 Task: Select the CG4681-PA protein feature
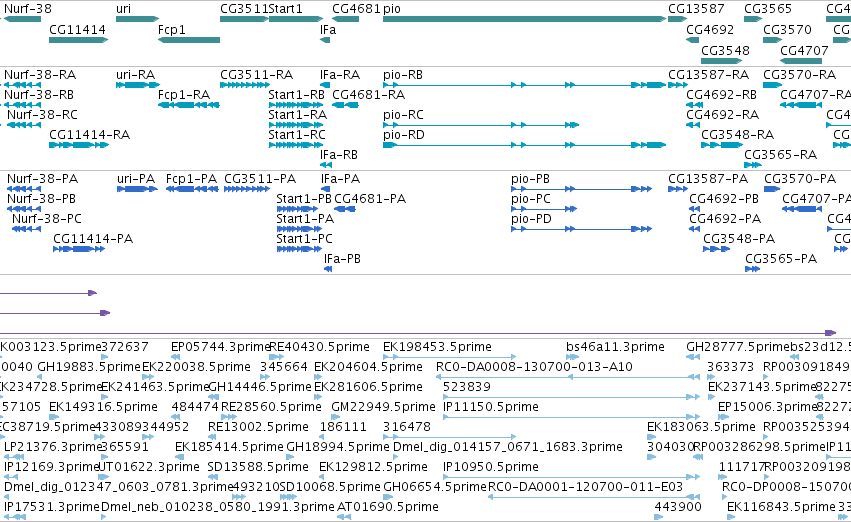345,209
